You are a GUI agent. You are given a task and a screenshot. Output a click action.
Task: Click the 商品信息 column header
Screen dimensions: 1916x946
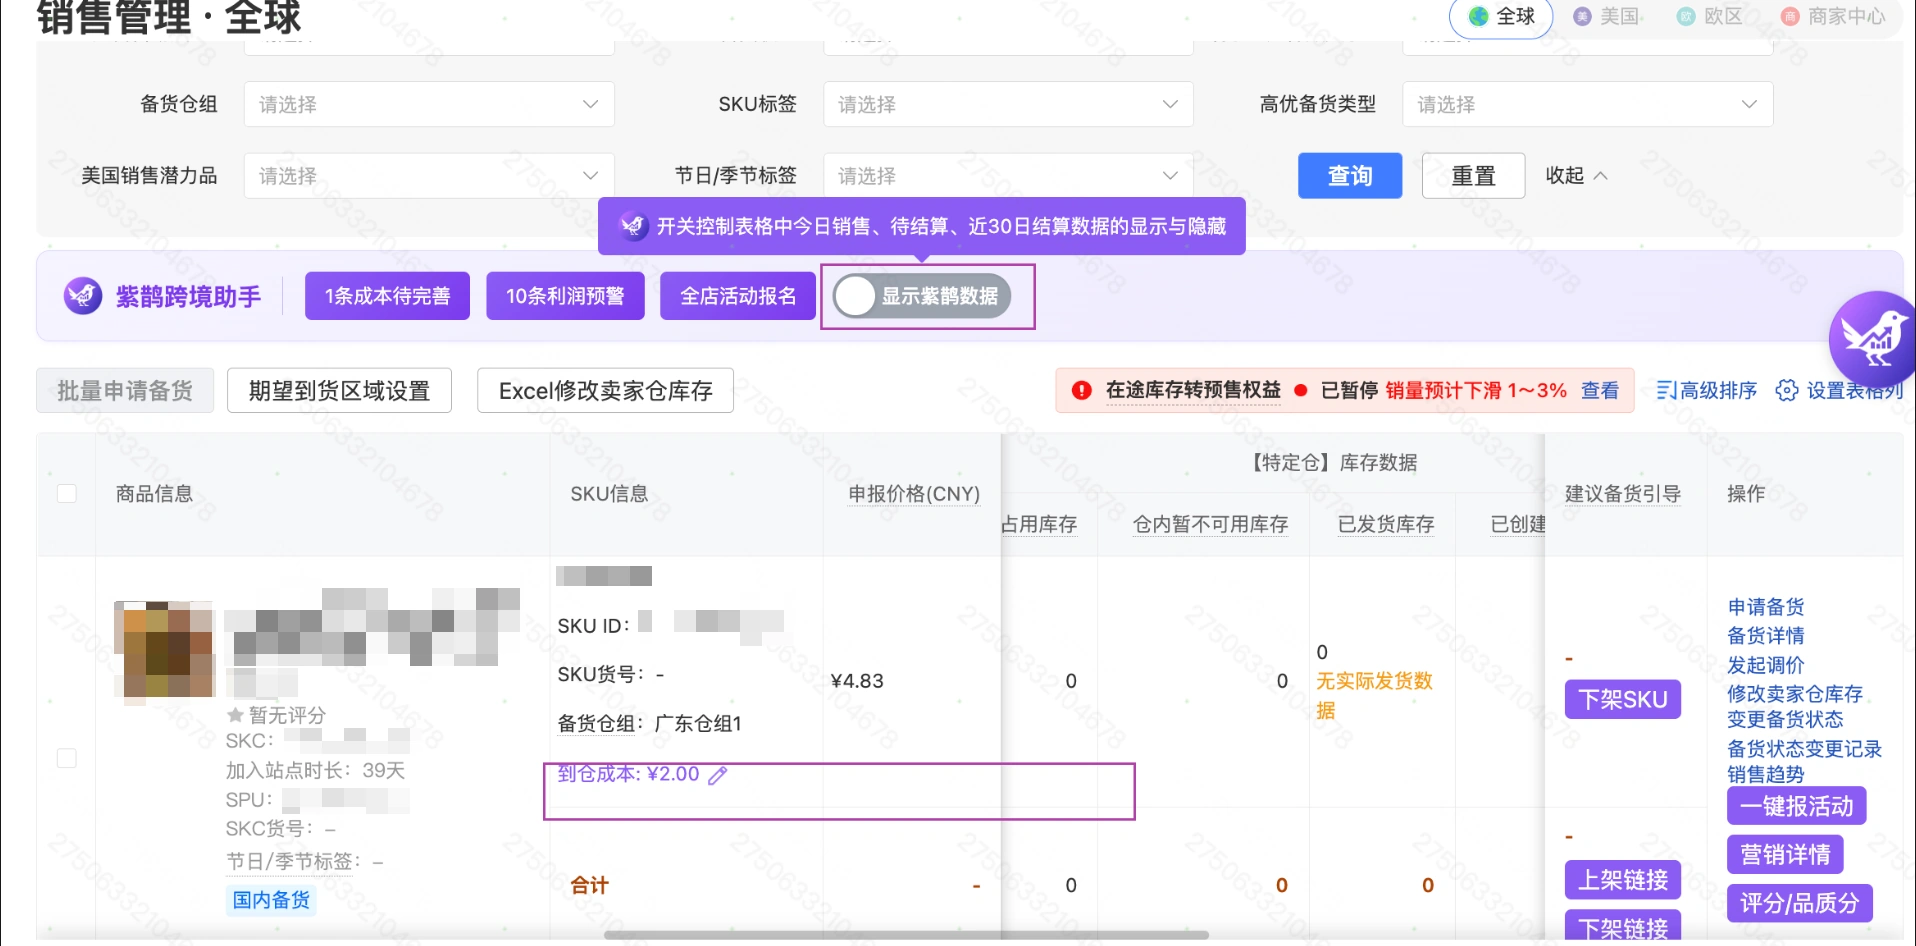(154, 494)
